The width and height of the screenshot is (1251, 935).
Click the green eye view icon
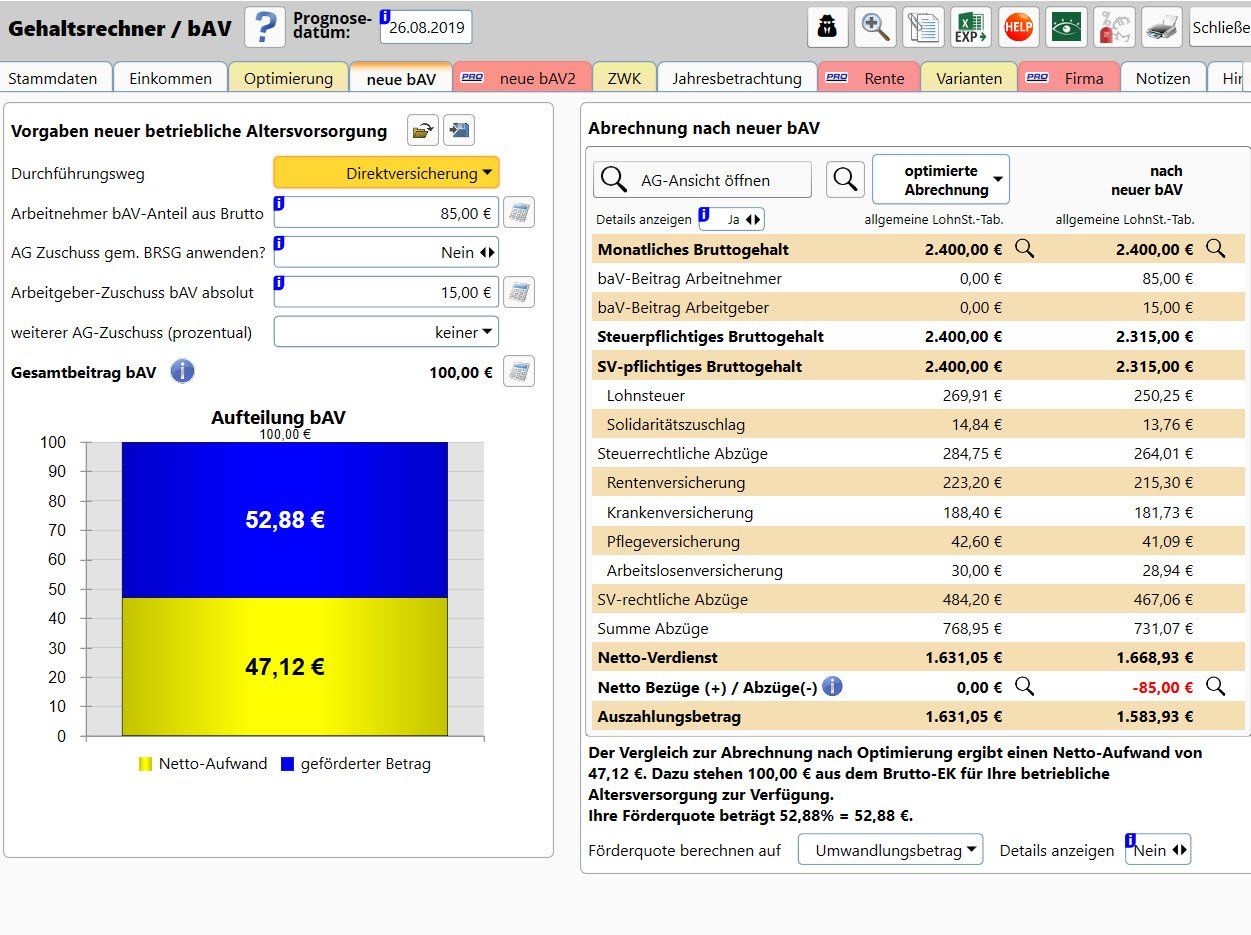[x=1066, y=28]
